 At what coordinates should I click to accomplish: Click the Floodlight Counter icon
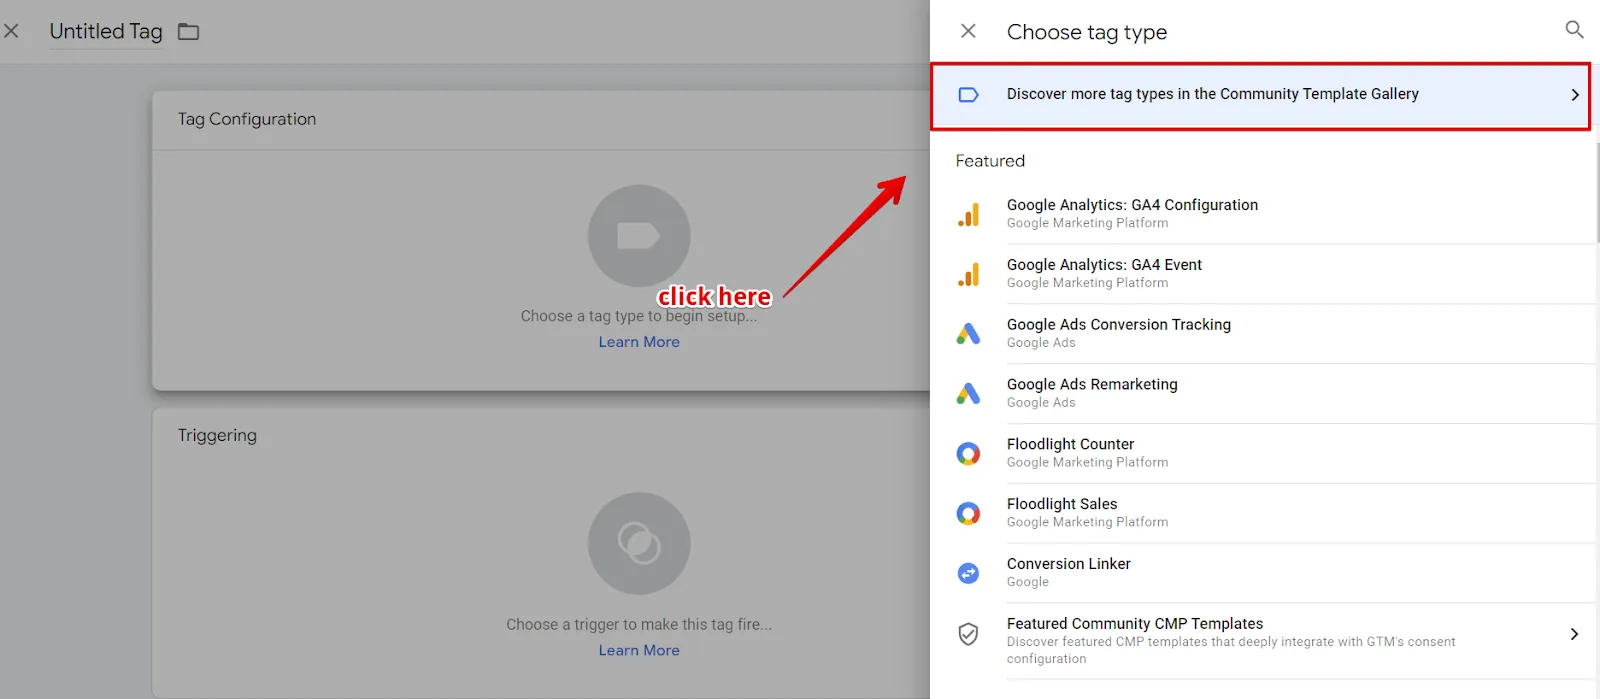(x=968, y=454)
